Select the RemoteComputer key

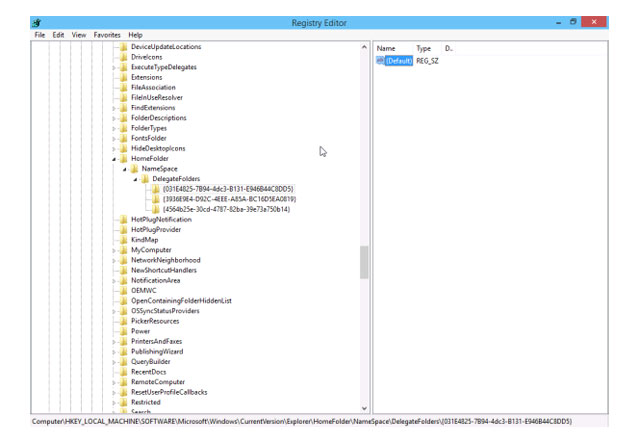pyautogui.click(x=158, y=382)
